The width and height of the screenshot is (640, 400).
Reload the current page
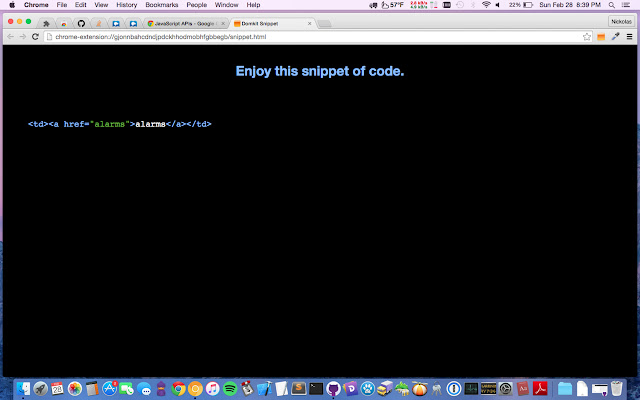pyautogui.click(x=36, y=37)
